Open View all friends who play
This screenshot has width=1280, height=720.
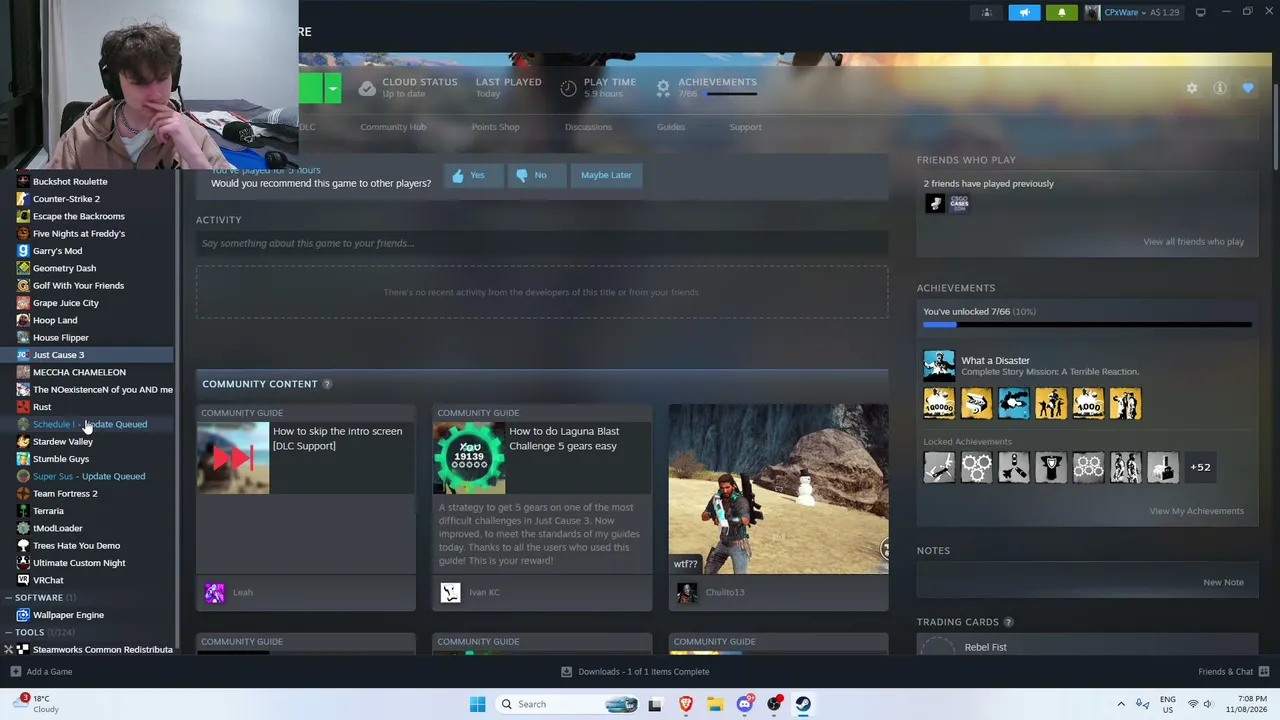coord(1193,242)
